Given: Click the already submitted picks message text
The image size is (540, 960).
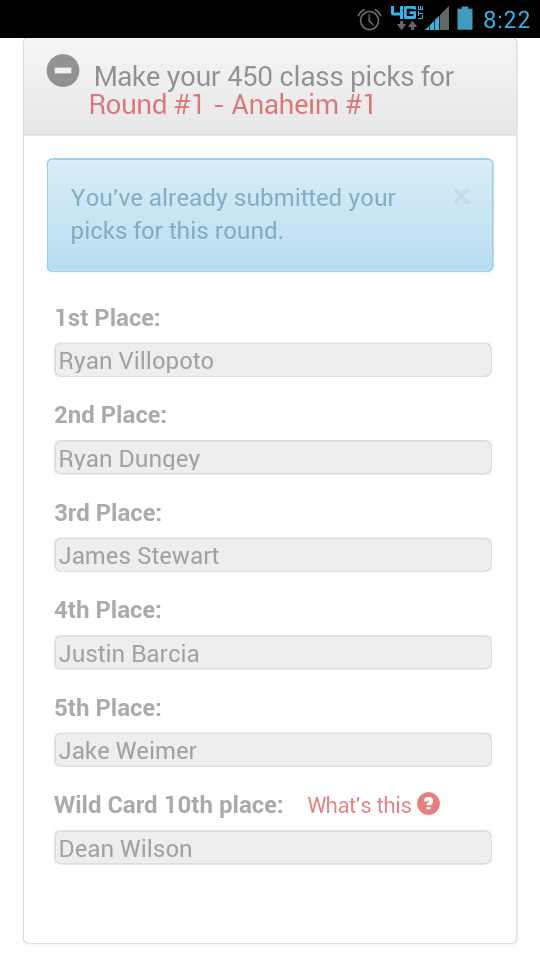Looking at the screenshot, I should tap(233, 214).
